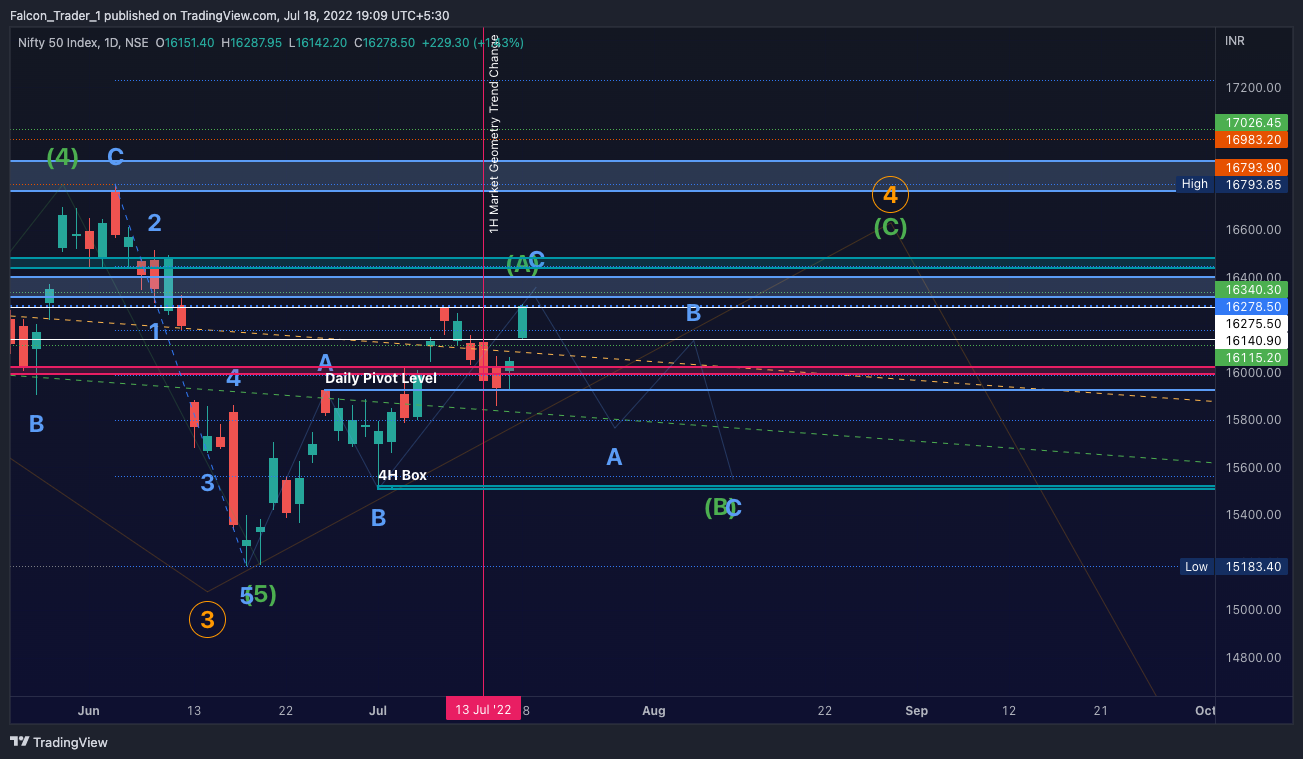
Task: Click the orange 16793.90 price label
Action: click(1254, 167)
